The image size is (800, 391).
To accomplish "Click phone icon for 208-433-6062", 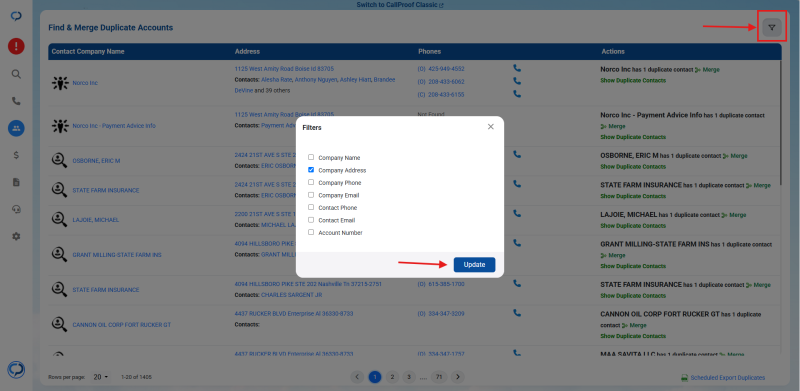I will click(517, 81).
